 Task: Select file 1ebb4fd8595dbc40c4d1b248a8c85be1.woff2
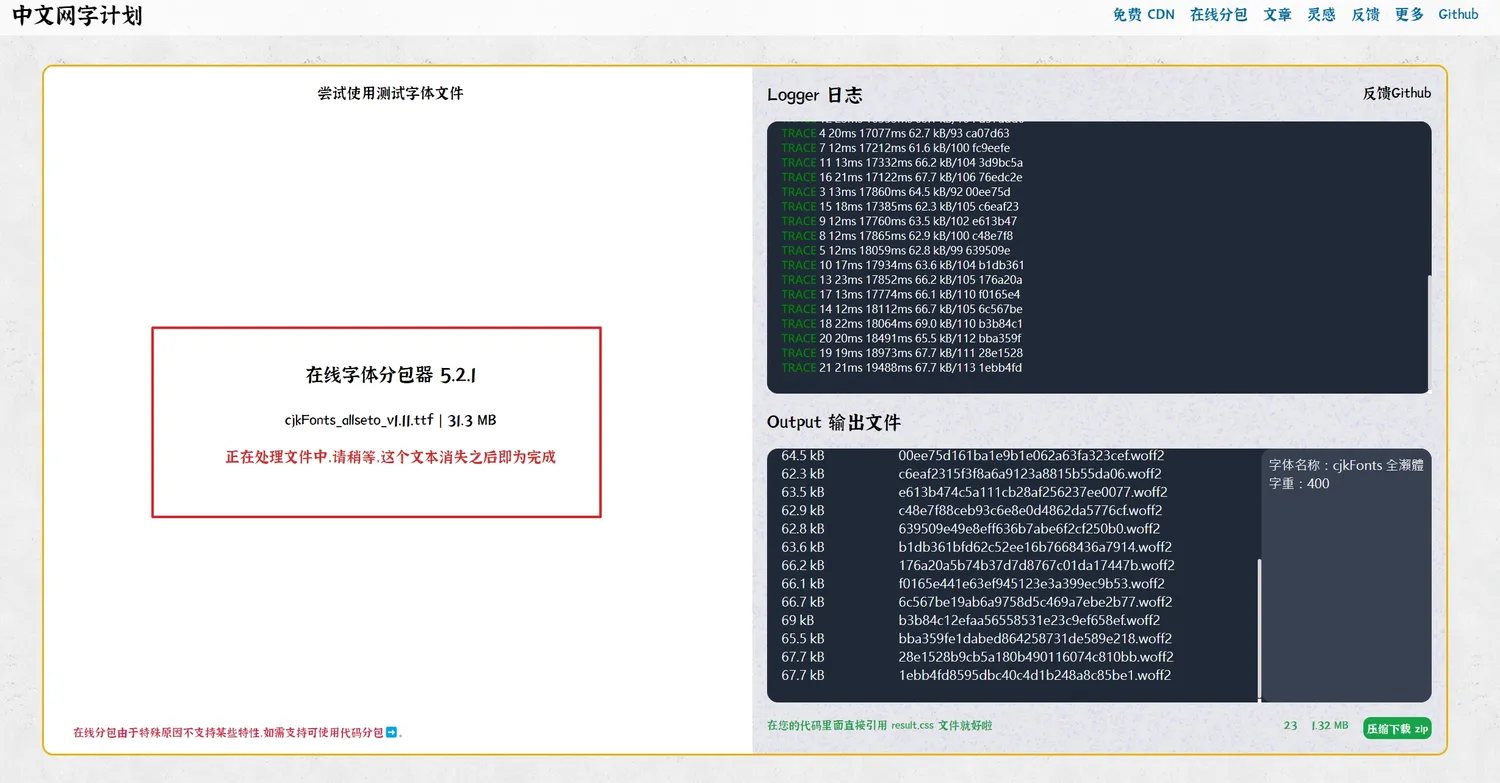click(1034, 676)
